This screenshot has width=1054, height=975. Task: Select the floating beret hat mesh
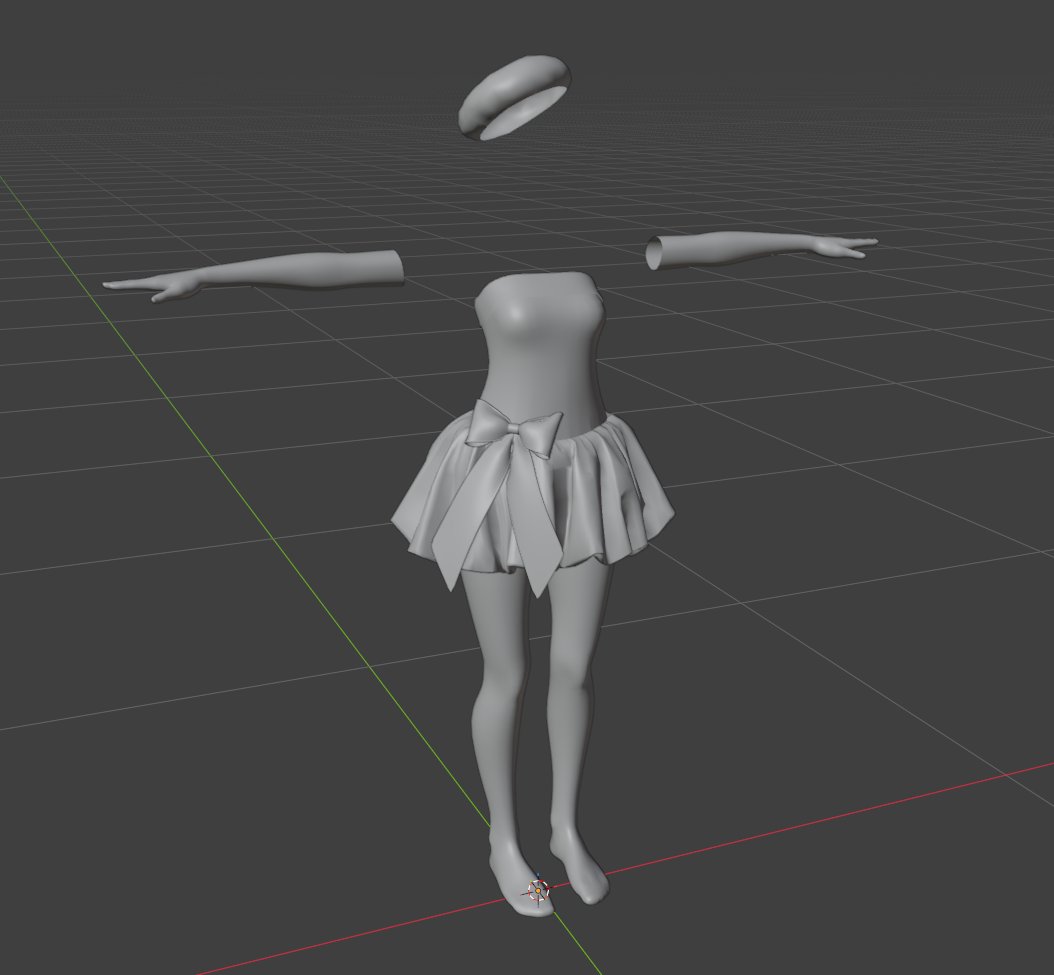click(x=514, y=98)
